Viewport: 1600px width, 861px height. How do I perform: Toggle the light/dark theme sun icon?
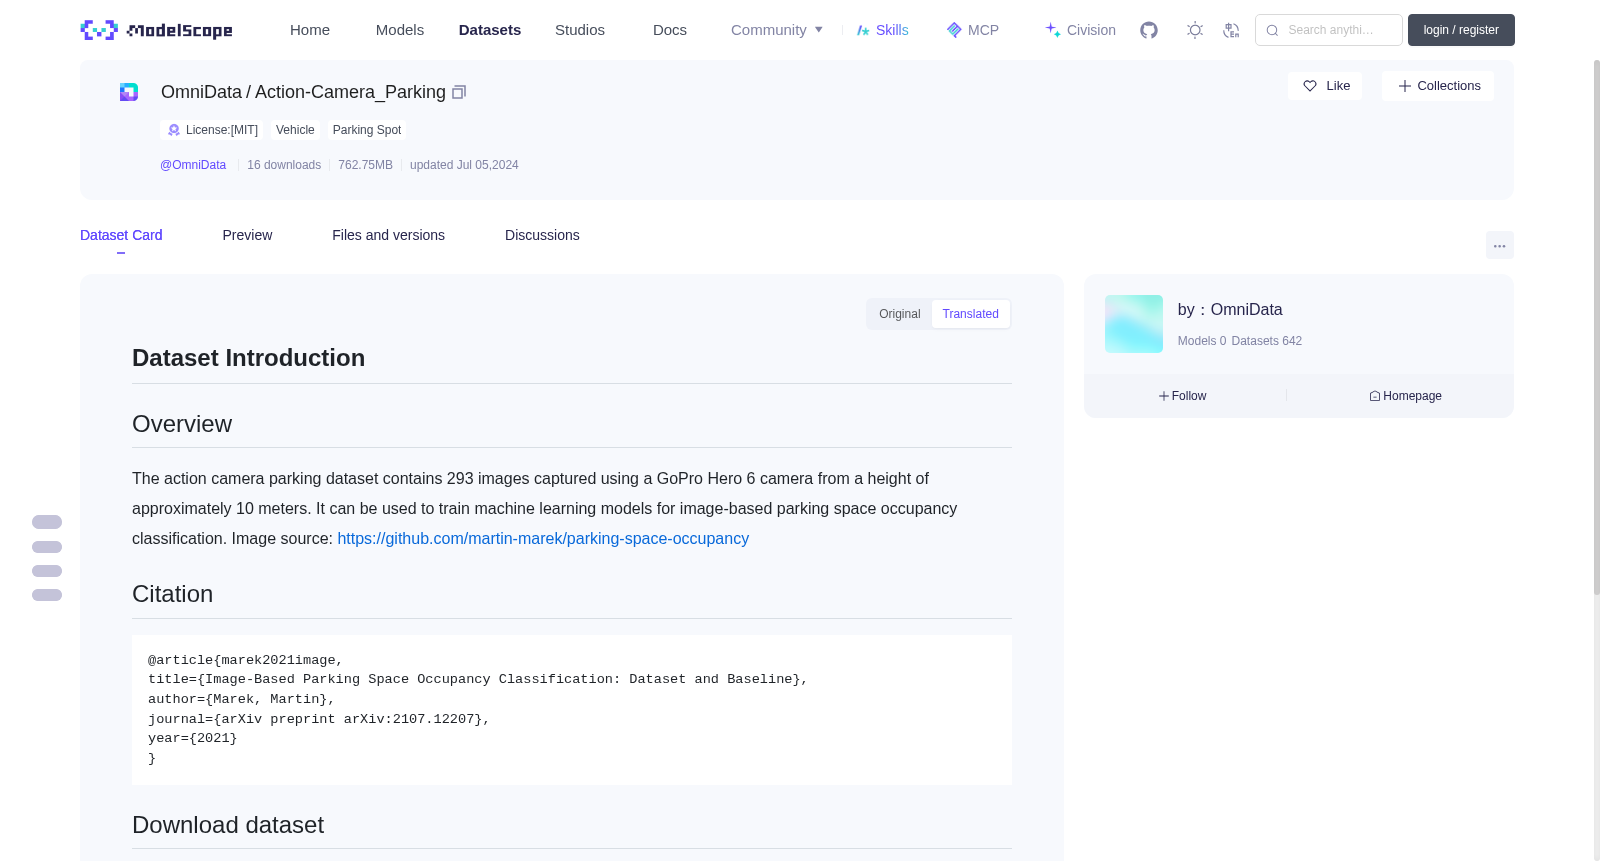pyautogui.click(x=1195, y=30)
